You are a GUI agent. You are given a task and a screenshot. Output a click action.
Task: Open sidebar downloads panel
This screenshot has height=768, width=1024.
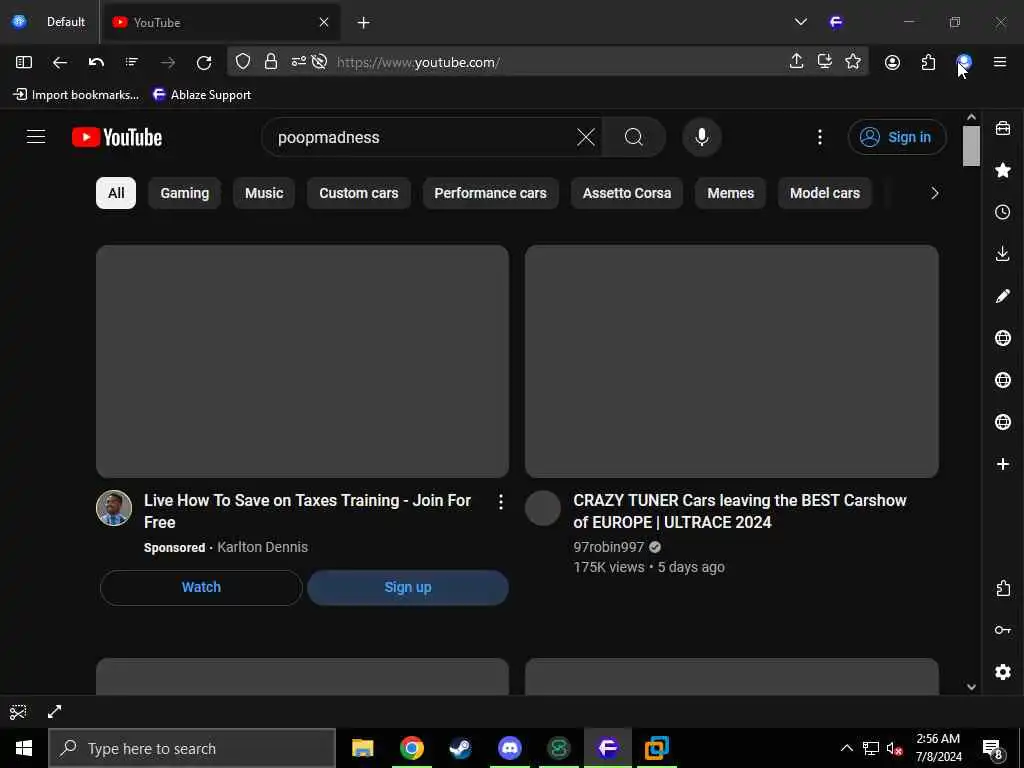tap(1003, 254)
